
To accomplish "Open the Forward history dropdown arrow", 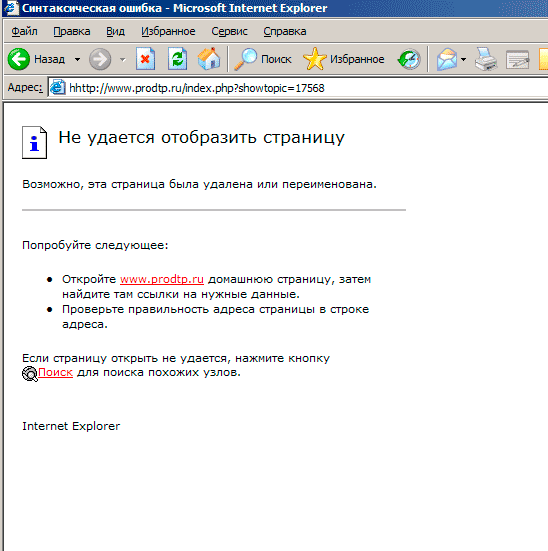I will [122, 59].
